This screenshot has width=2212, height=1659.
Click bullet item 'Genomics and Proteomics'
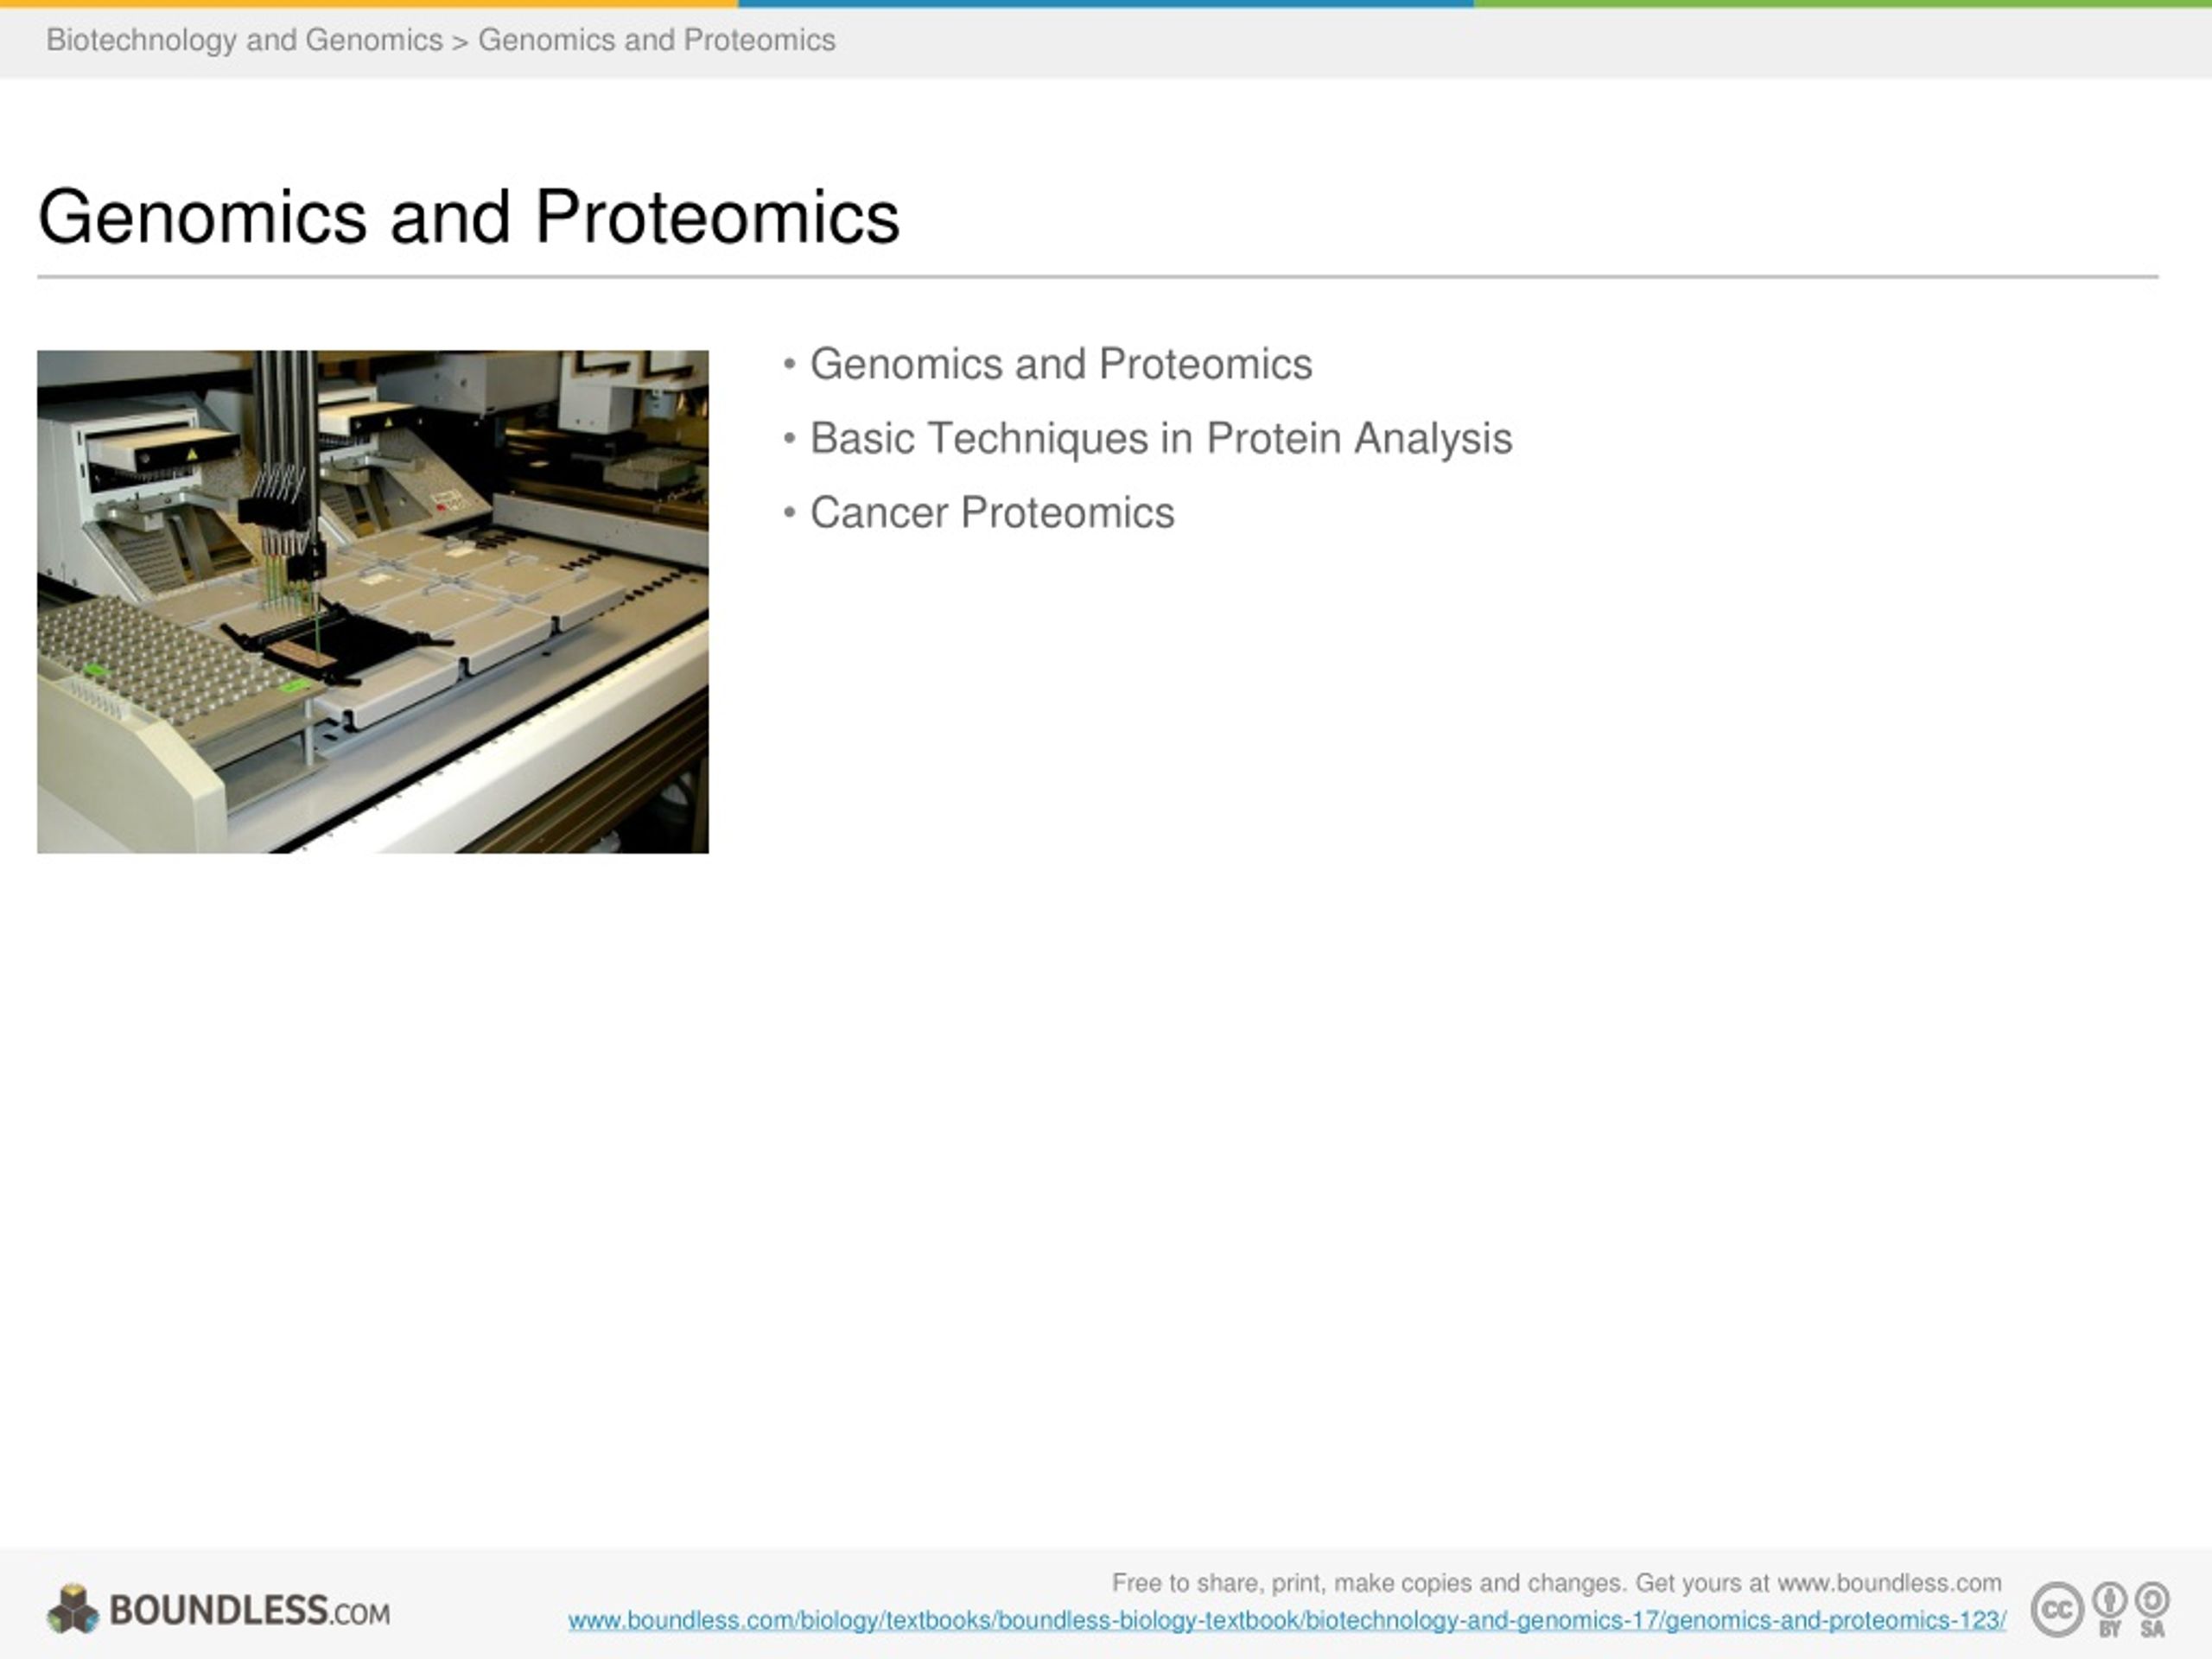[1061, 364]
